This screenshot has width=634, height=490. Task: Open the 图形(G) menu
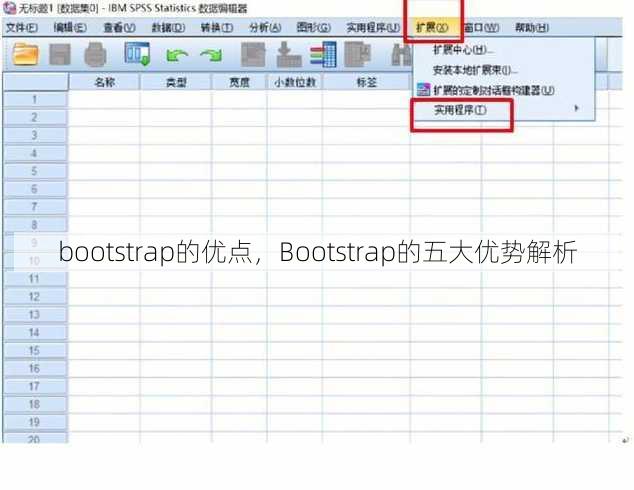click(314, 27)
